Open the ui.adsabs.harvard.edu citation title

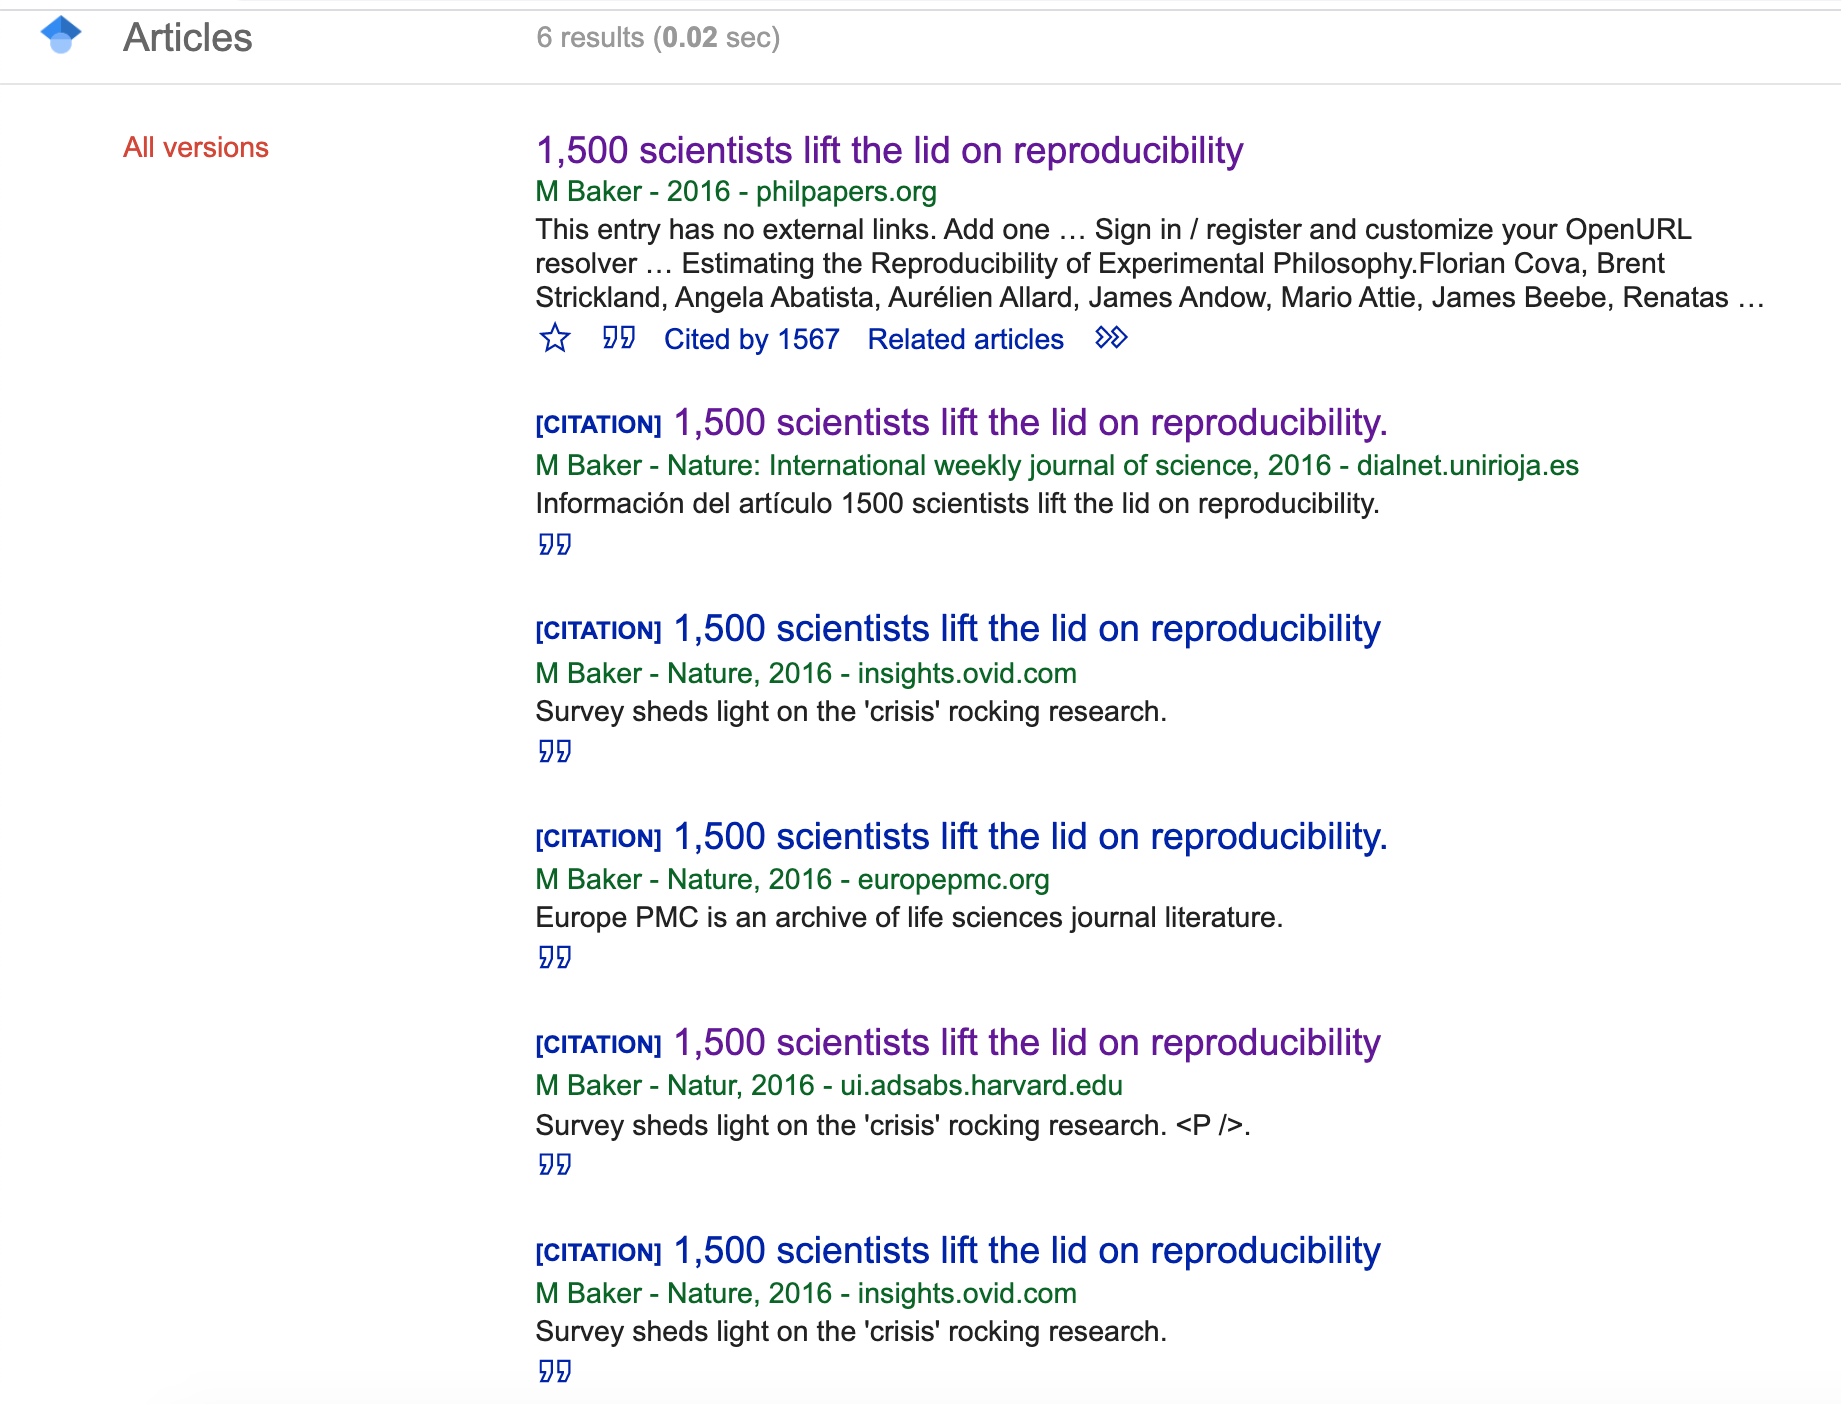[1027, 1043]
